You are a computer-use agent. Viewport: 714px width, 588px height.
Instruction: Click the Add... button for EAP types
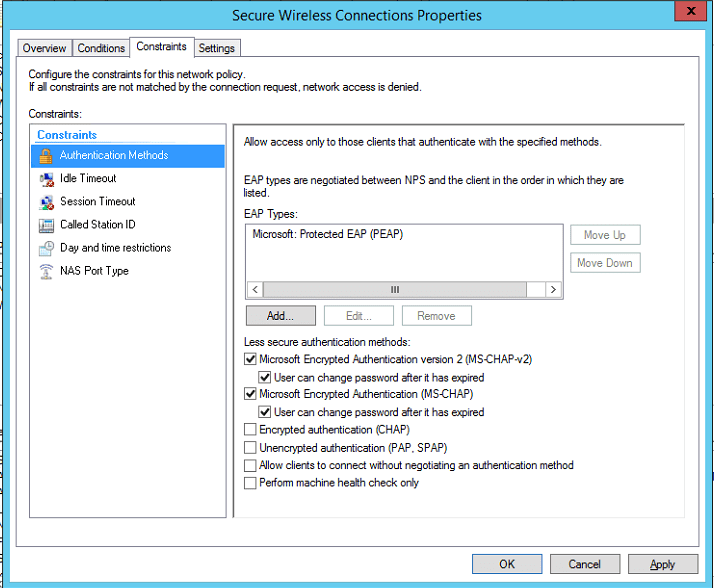(x=280, y=316)
